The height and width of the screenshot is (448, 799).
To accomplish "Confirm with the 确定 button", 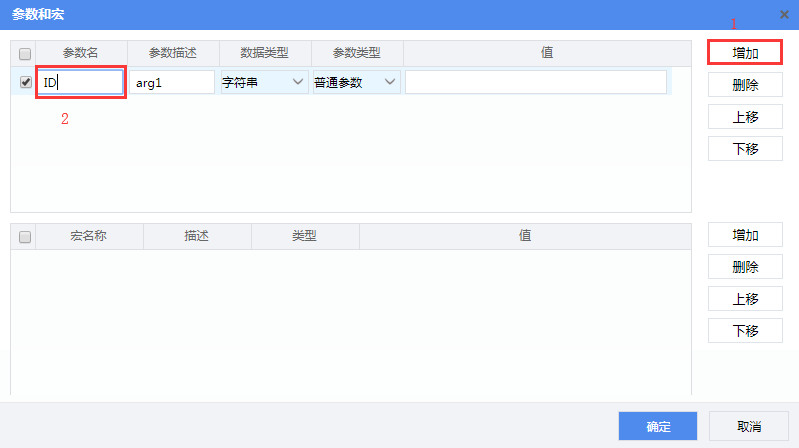I will pyautogui.click(x=658, y=426).
